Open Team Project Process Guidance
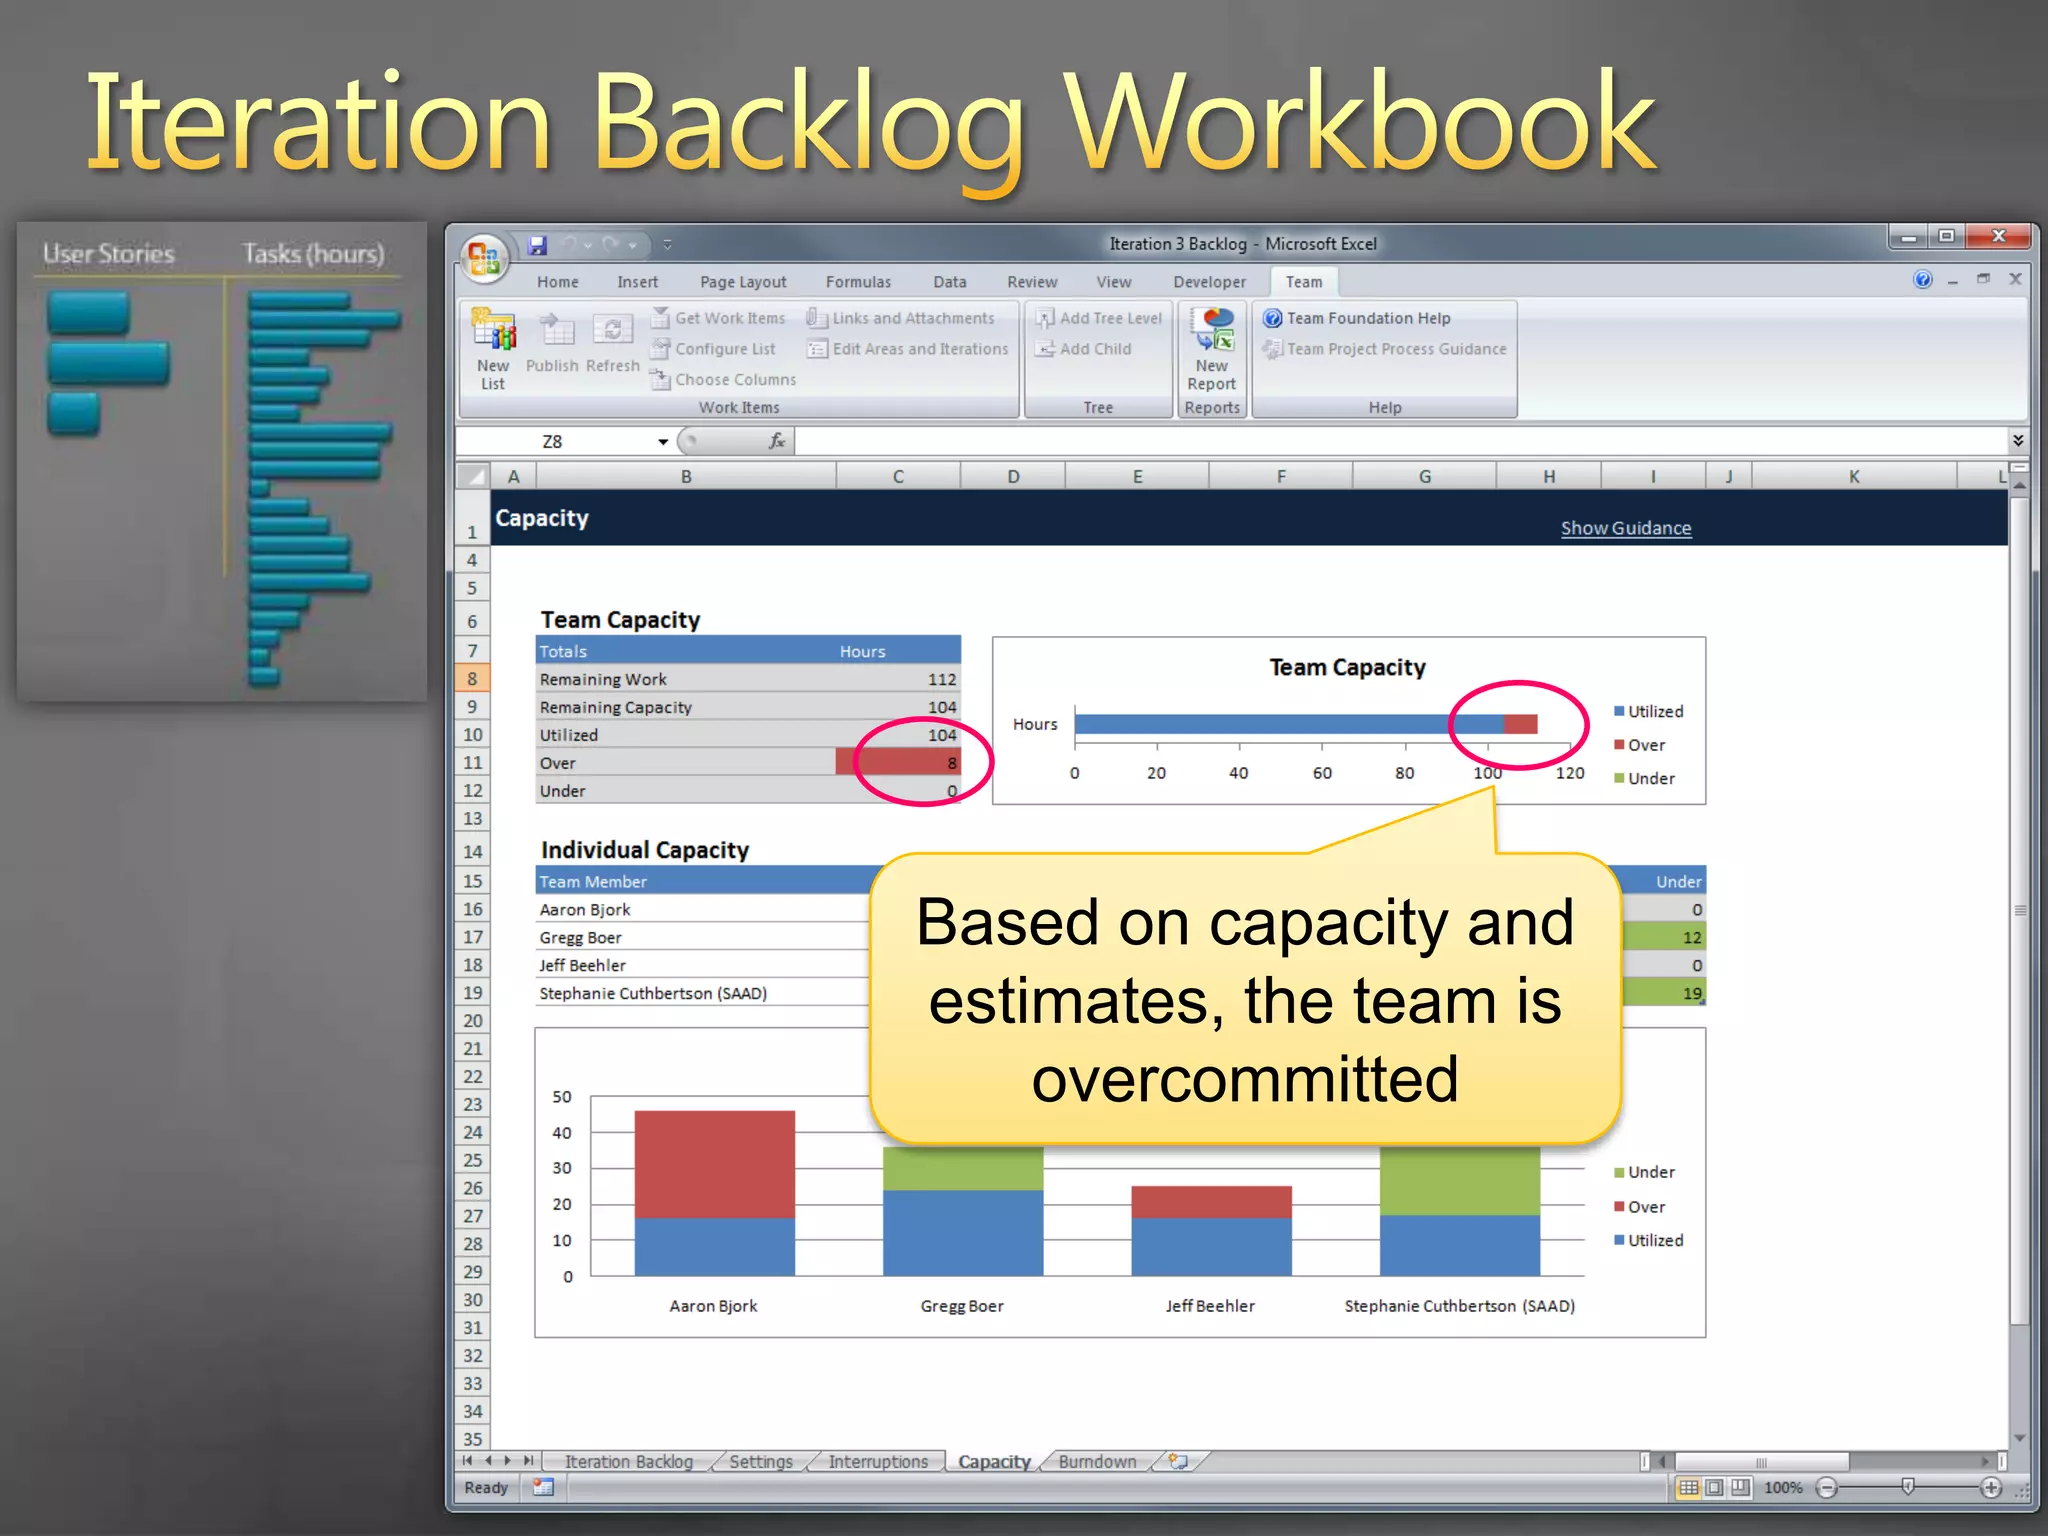This screenshot has height=1536, width=2048. [1385, 349]
